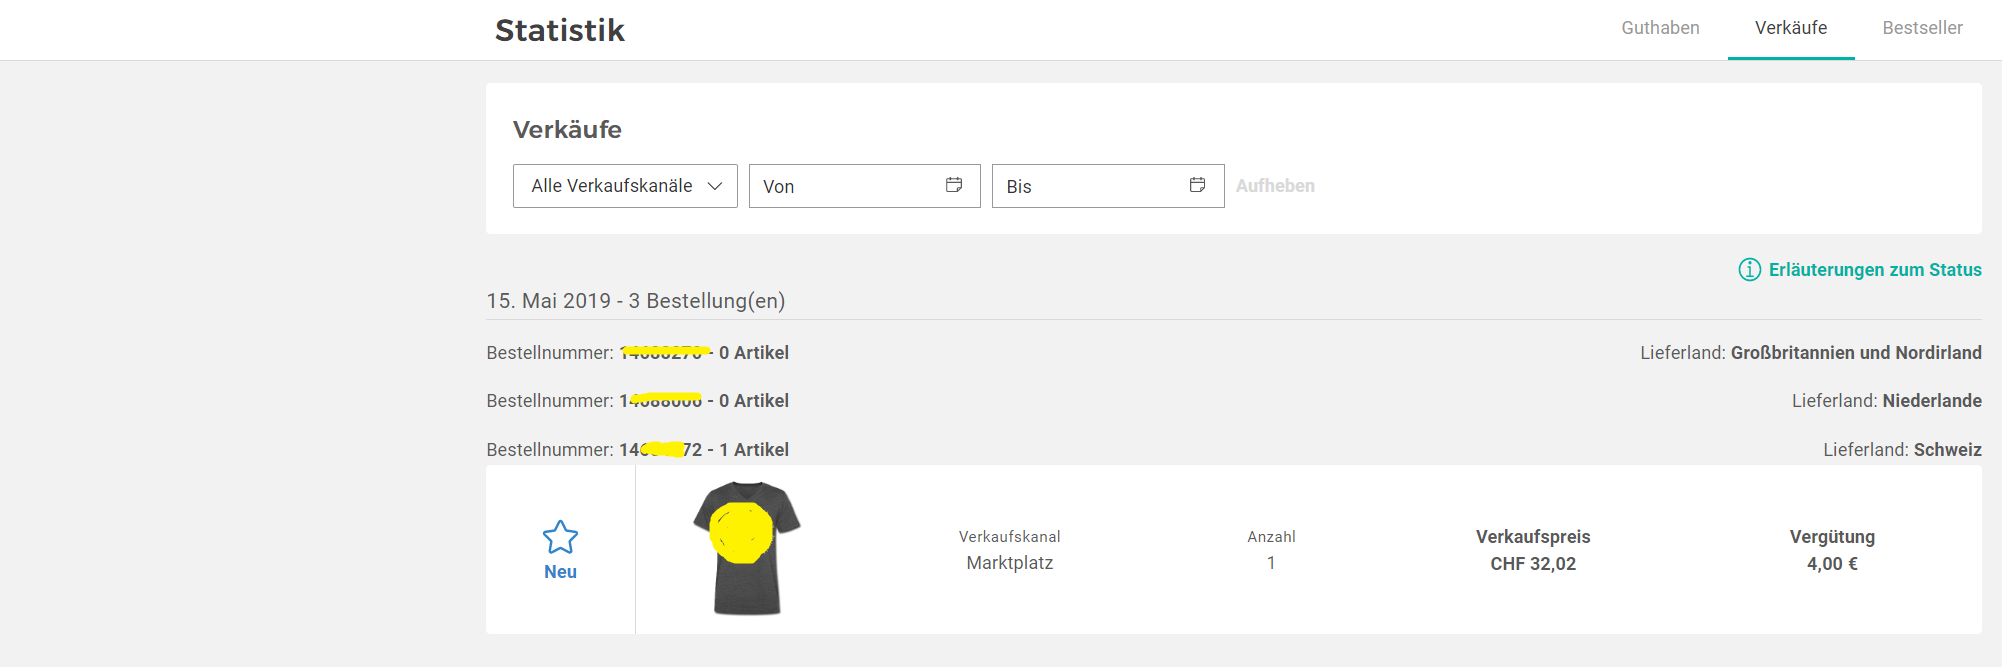Viewport: 2002px width, 667px height.
Task: Switch to the Bestseller tab
Action: tap(1922, 28)
